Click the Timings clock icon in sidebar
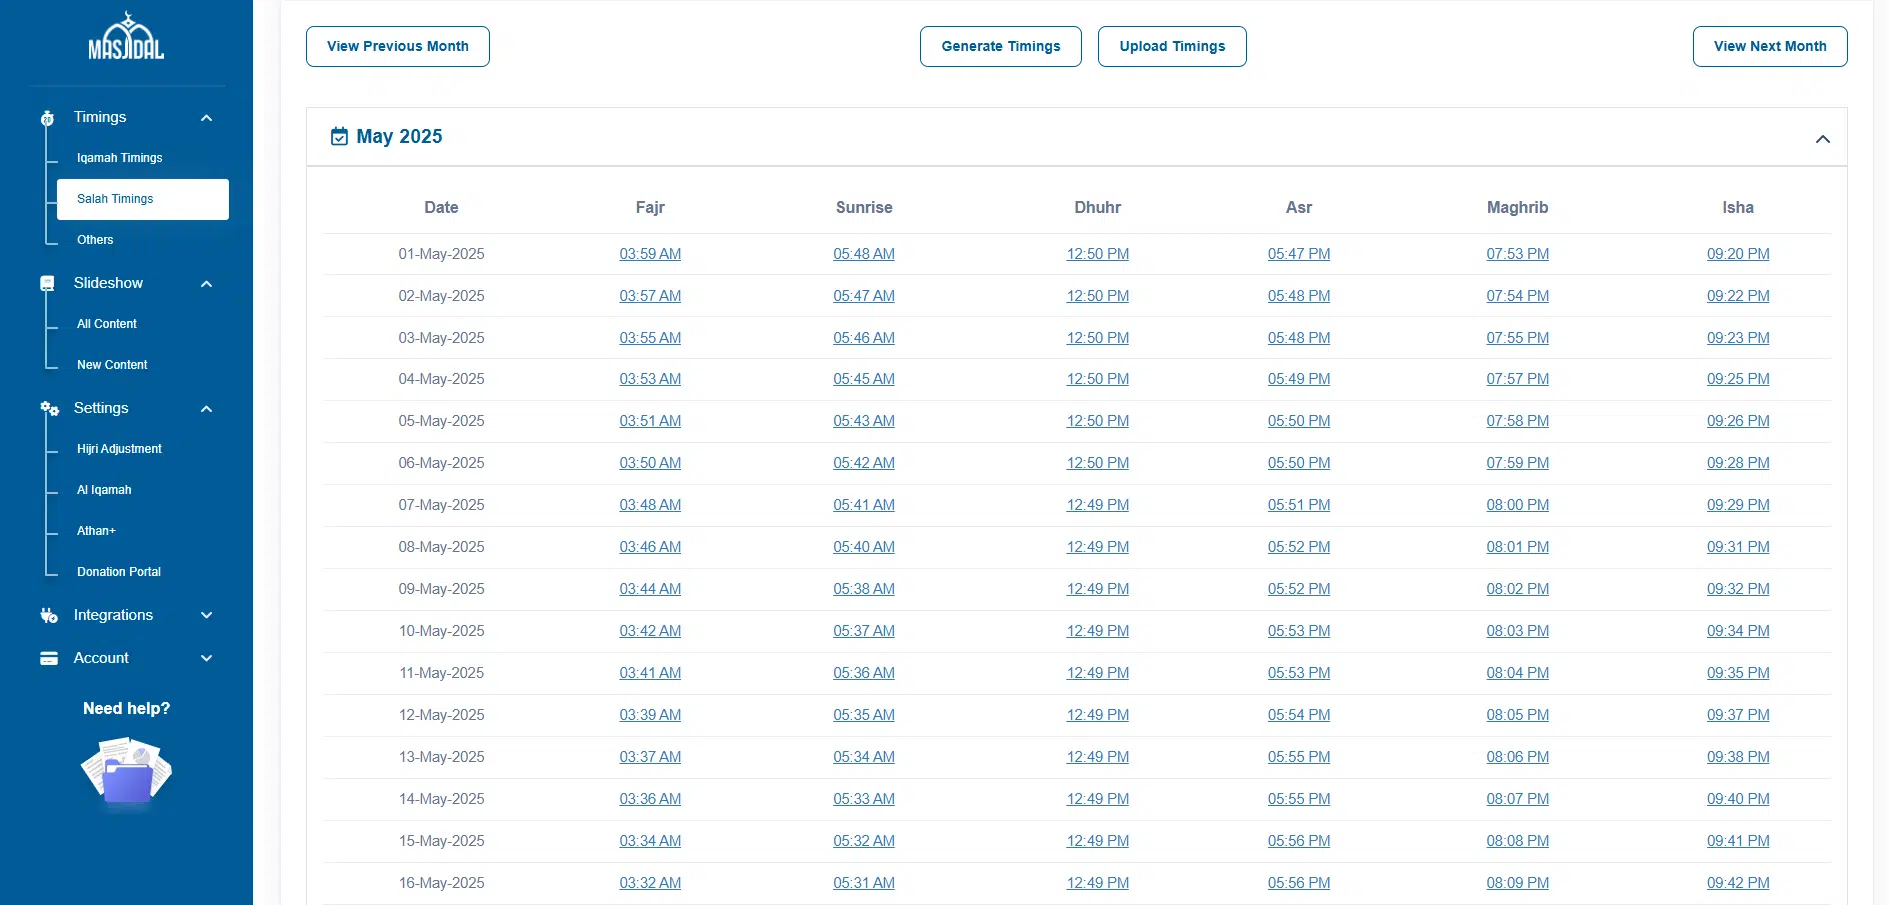The image size is (1890, 905). [x=47, y=118]
